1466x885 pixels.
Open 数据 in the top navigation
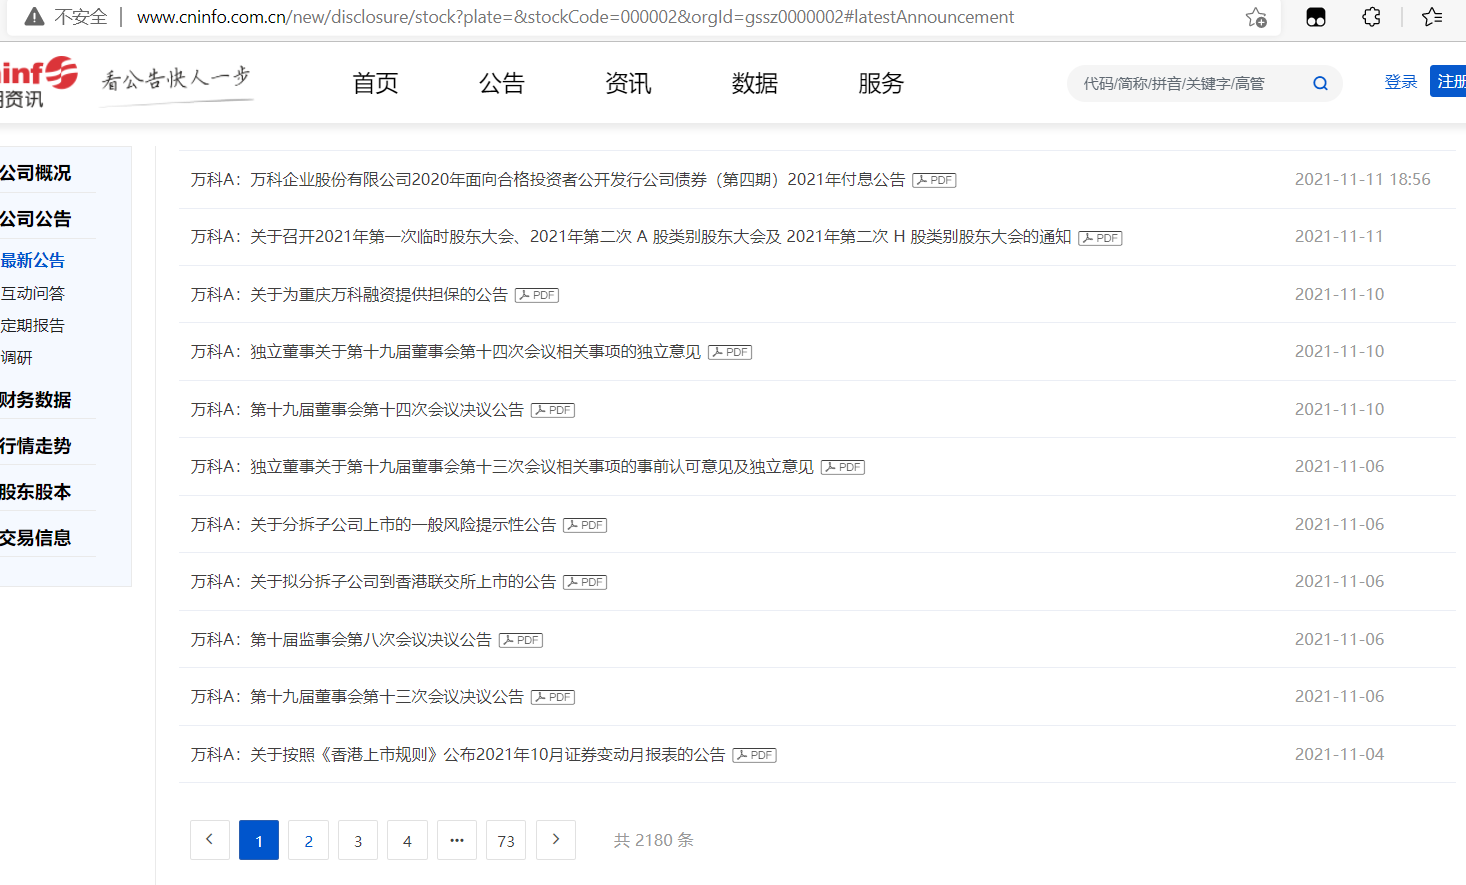click(x=754, y=83)
